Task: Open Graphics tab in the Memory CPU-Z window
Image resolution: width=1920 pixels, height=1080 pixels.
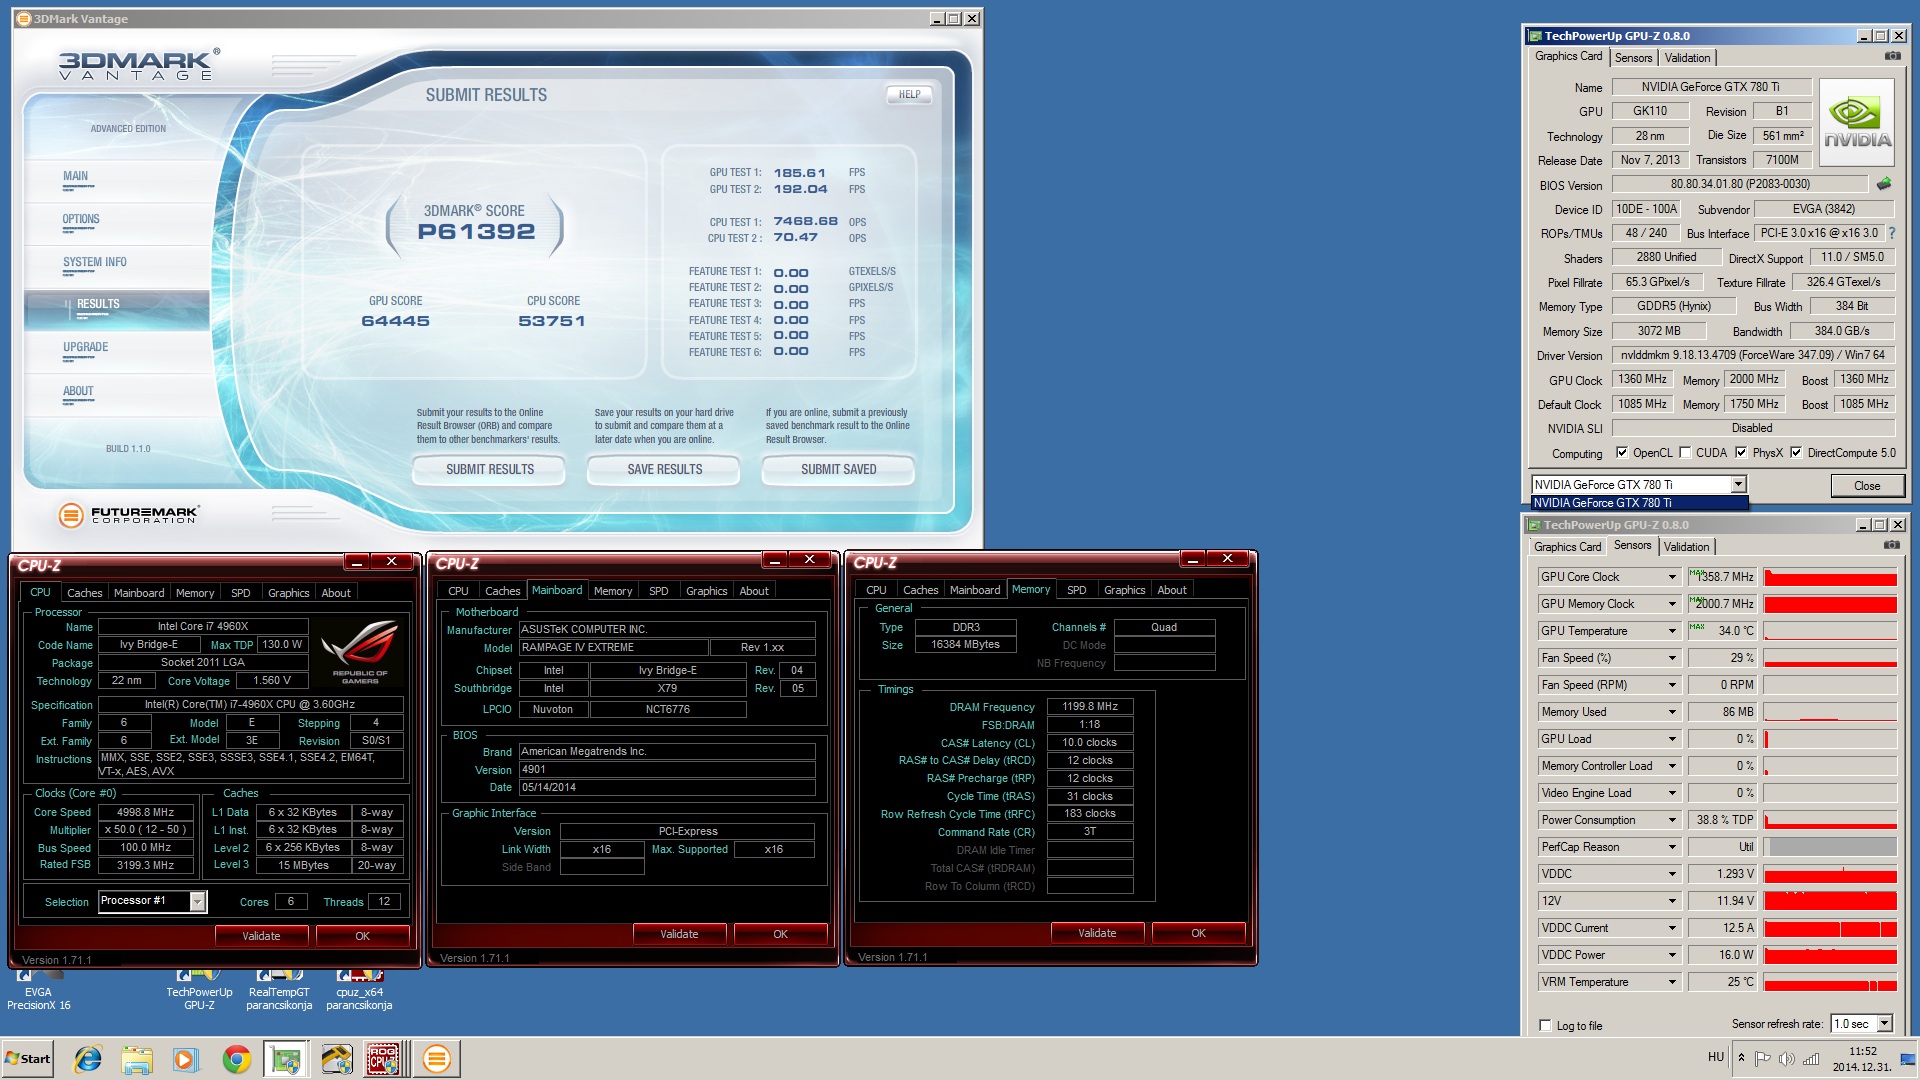Action: pos(1124,590)
